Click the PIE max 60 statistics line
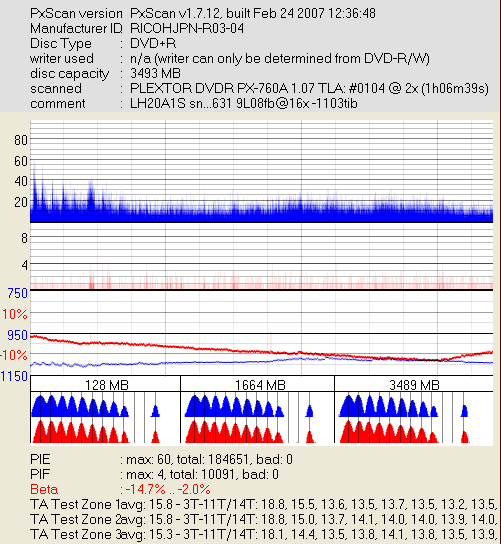Image resolution: width=501 pixels, height=544 pixels. 161,459
